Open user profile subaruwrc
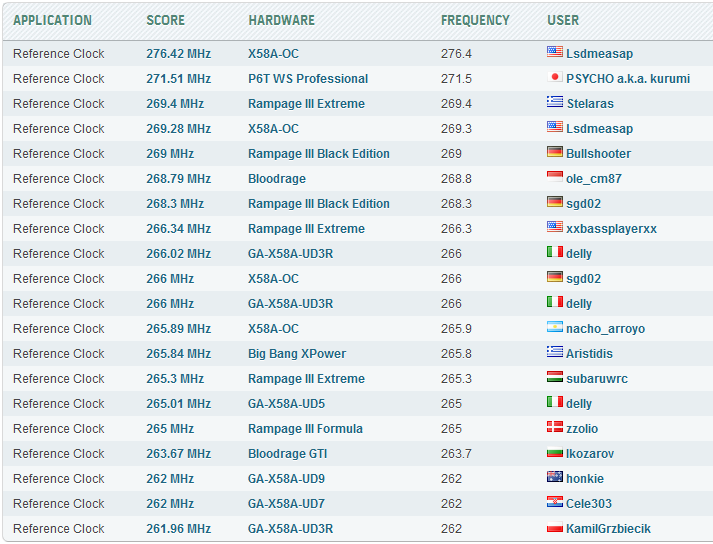 [597, 379]
